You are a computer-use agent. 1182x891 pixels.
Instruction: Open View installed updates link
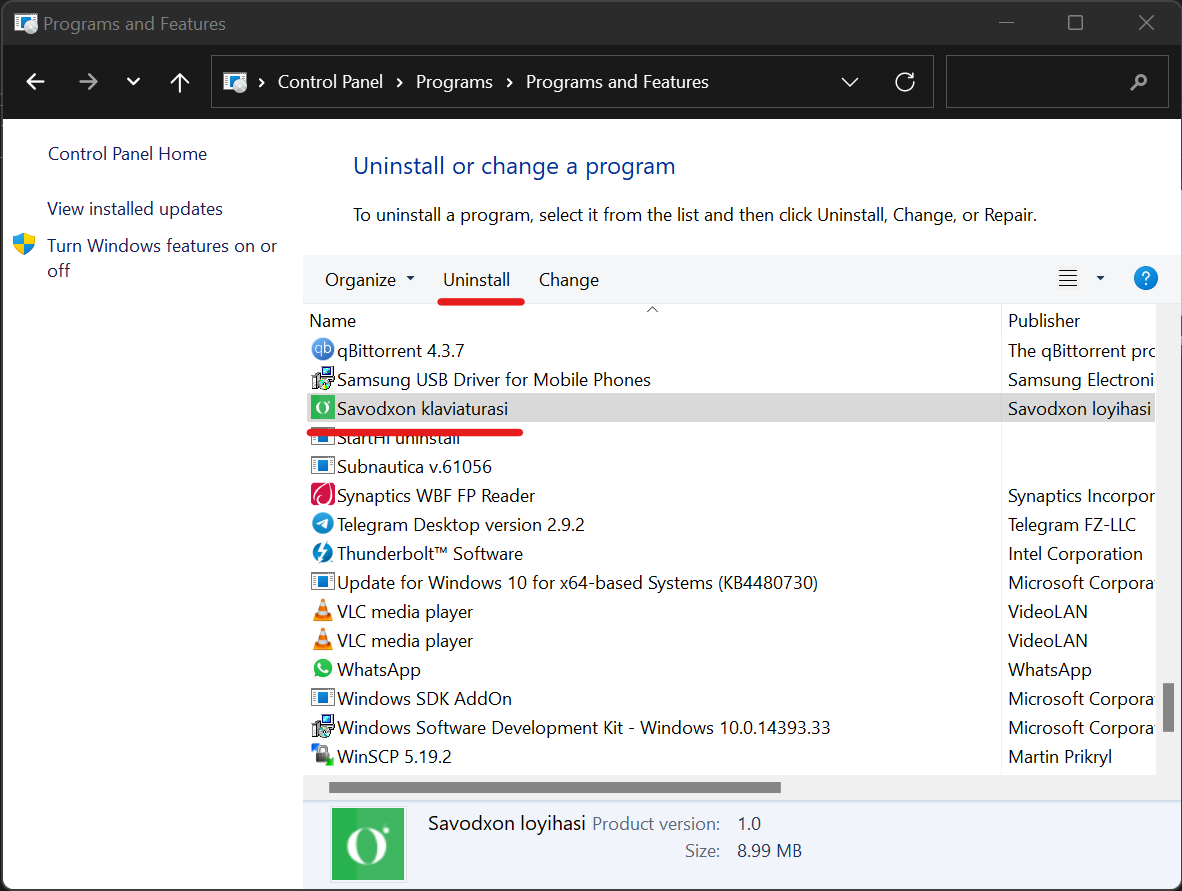coord(135,209)
